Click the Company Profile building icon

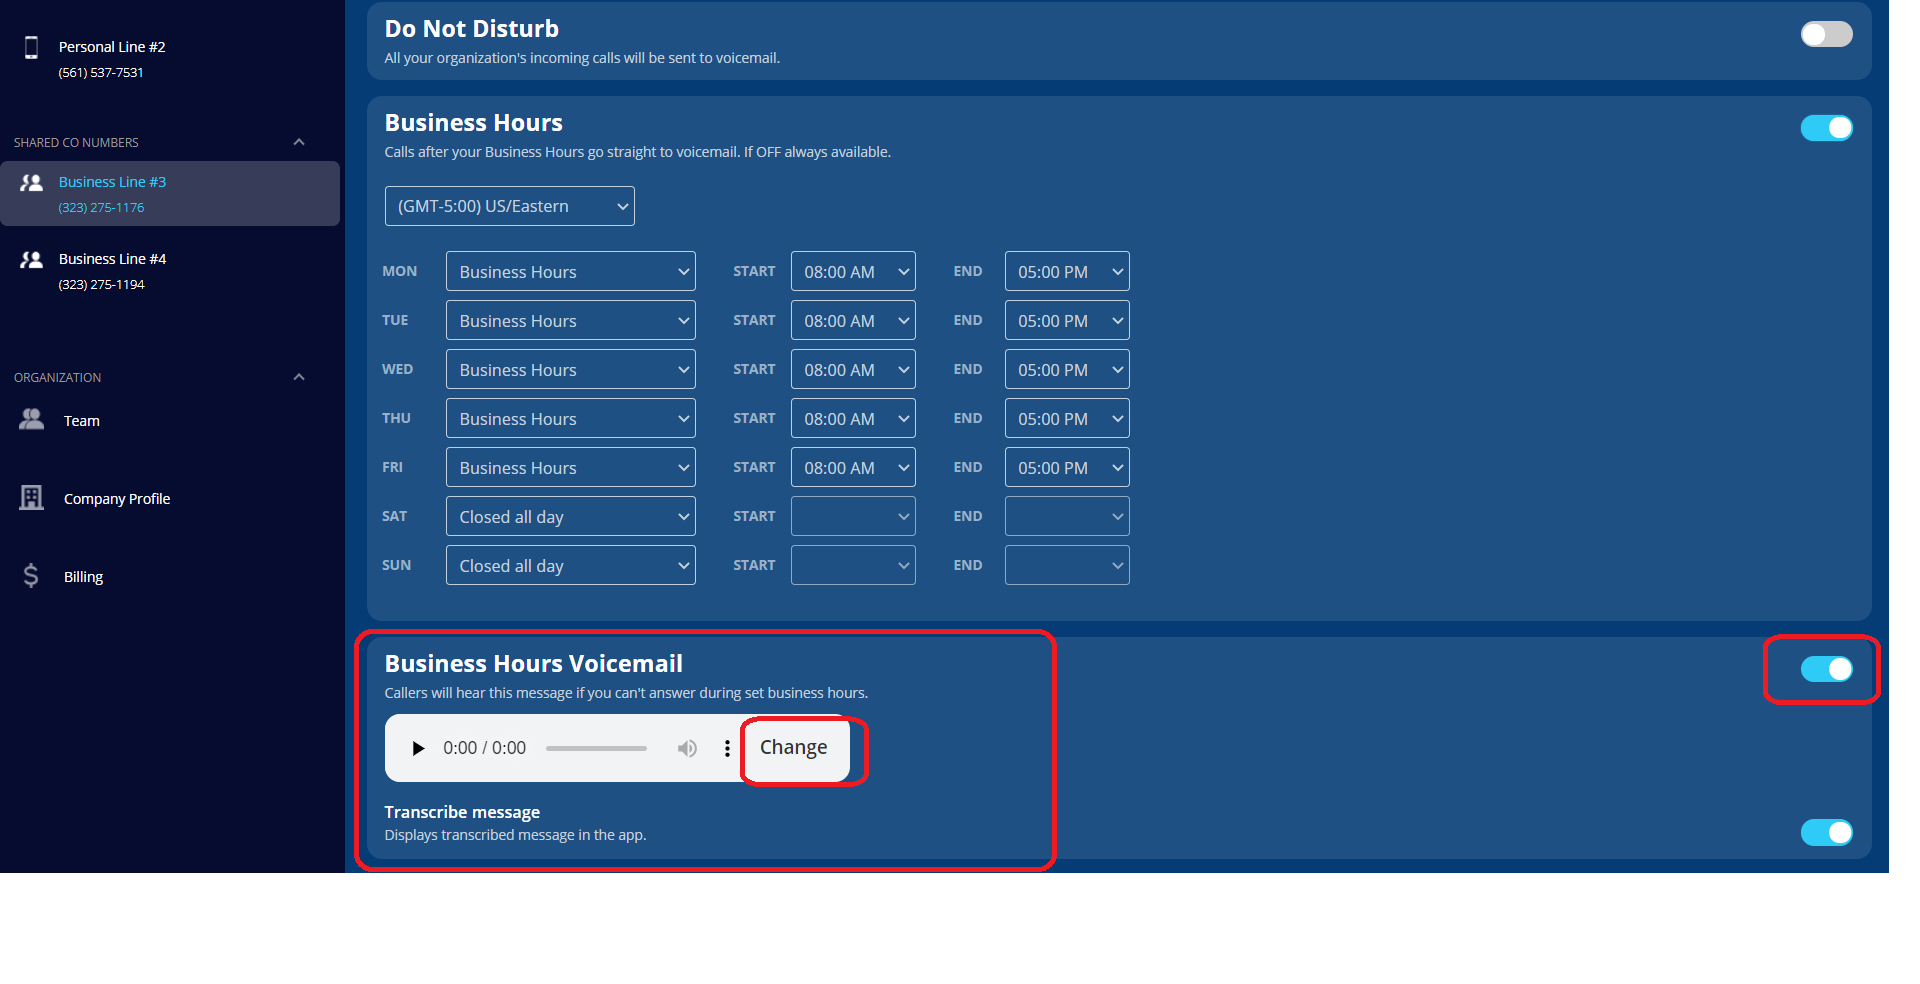[32, 497]
